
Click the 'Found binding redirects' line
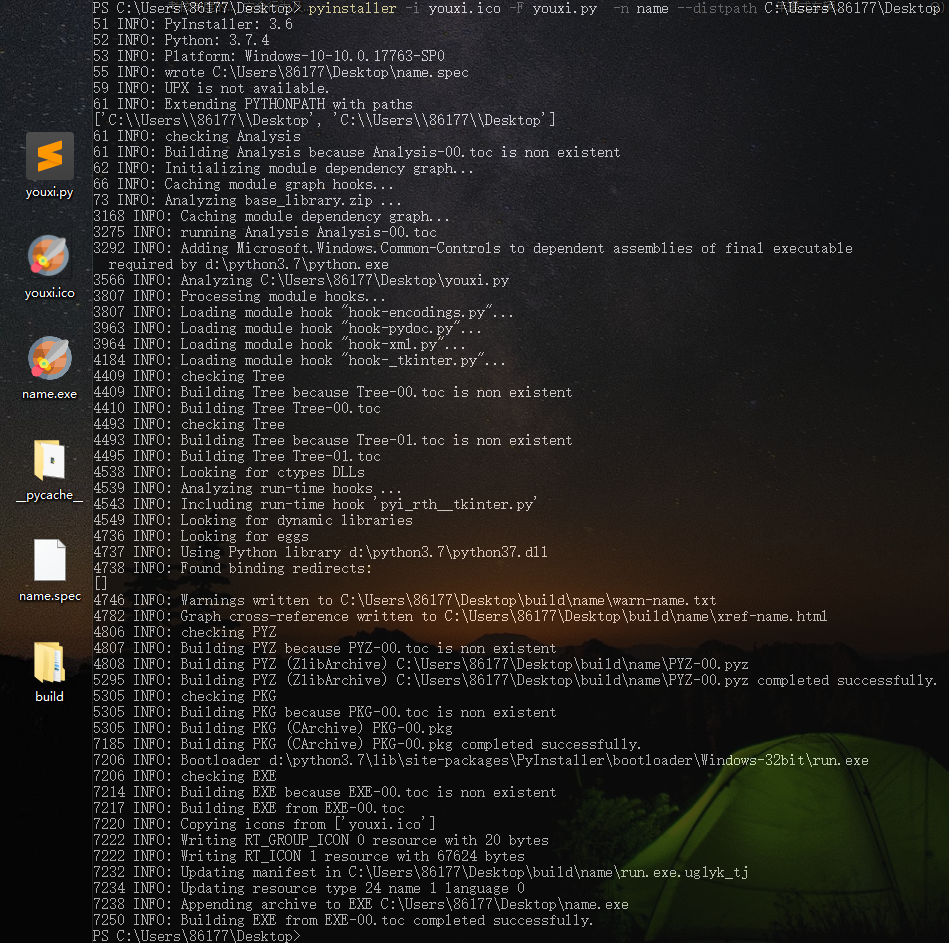[232, 568]
